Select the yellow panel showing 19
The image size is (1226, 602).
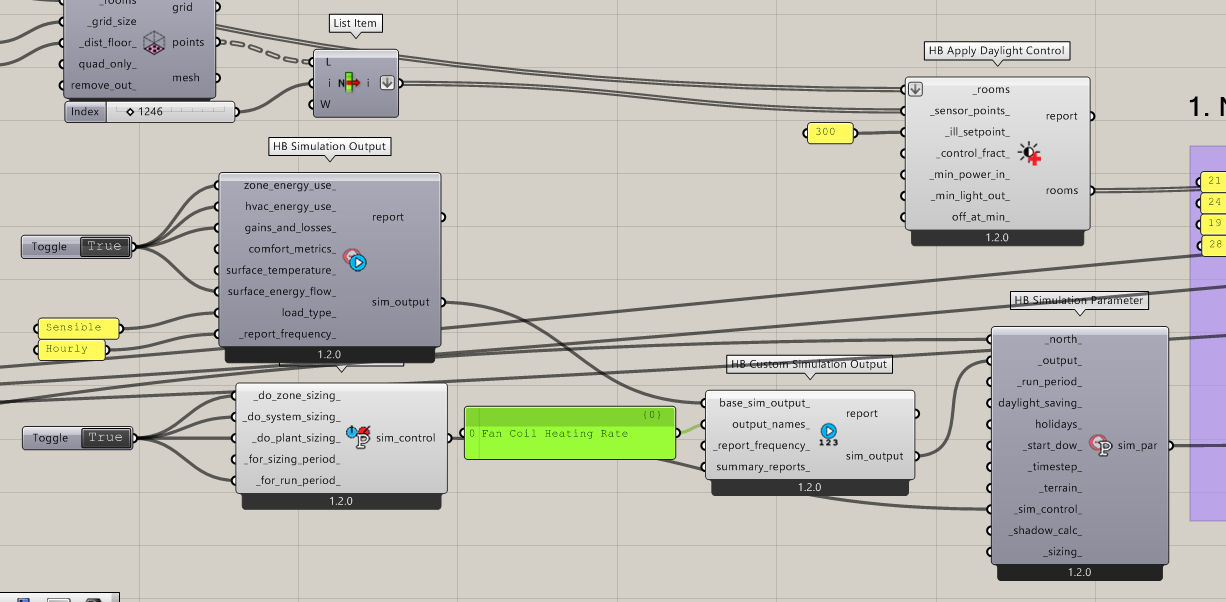(1214, 223)
